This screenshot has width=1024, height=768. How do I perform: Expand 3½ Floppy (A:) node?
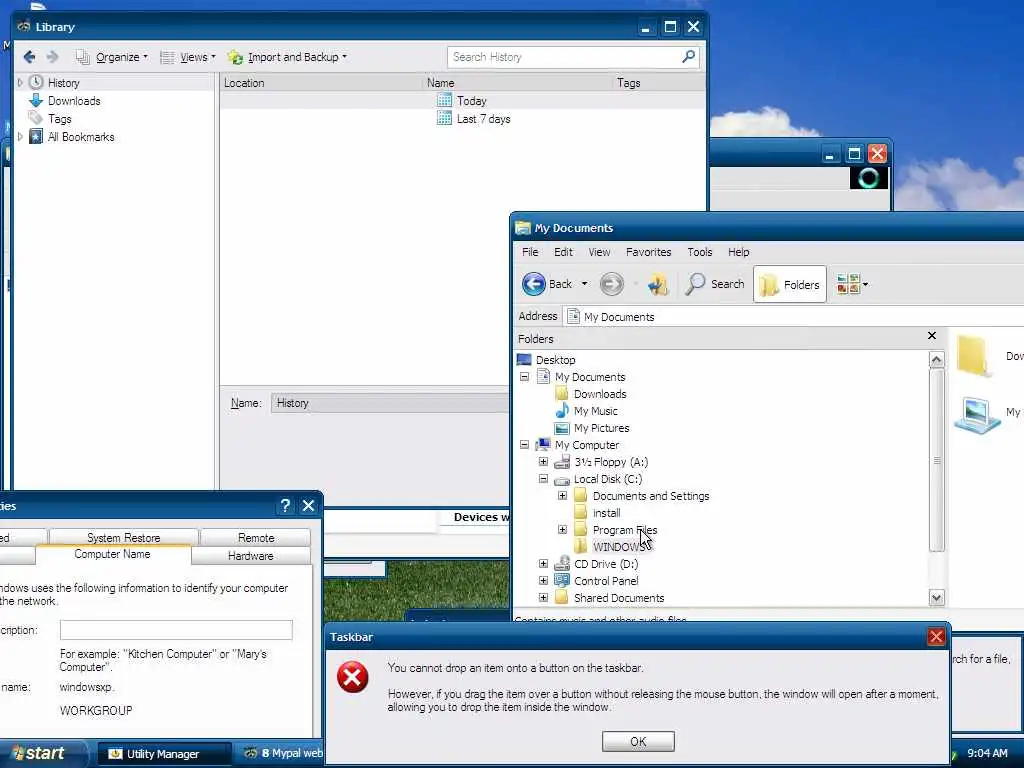543,462
